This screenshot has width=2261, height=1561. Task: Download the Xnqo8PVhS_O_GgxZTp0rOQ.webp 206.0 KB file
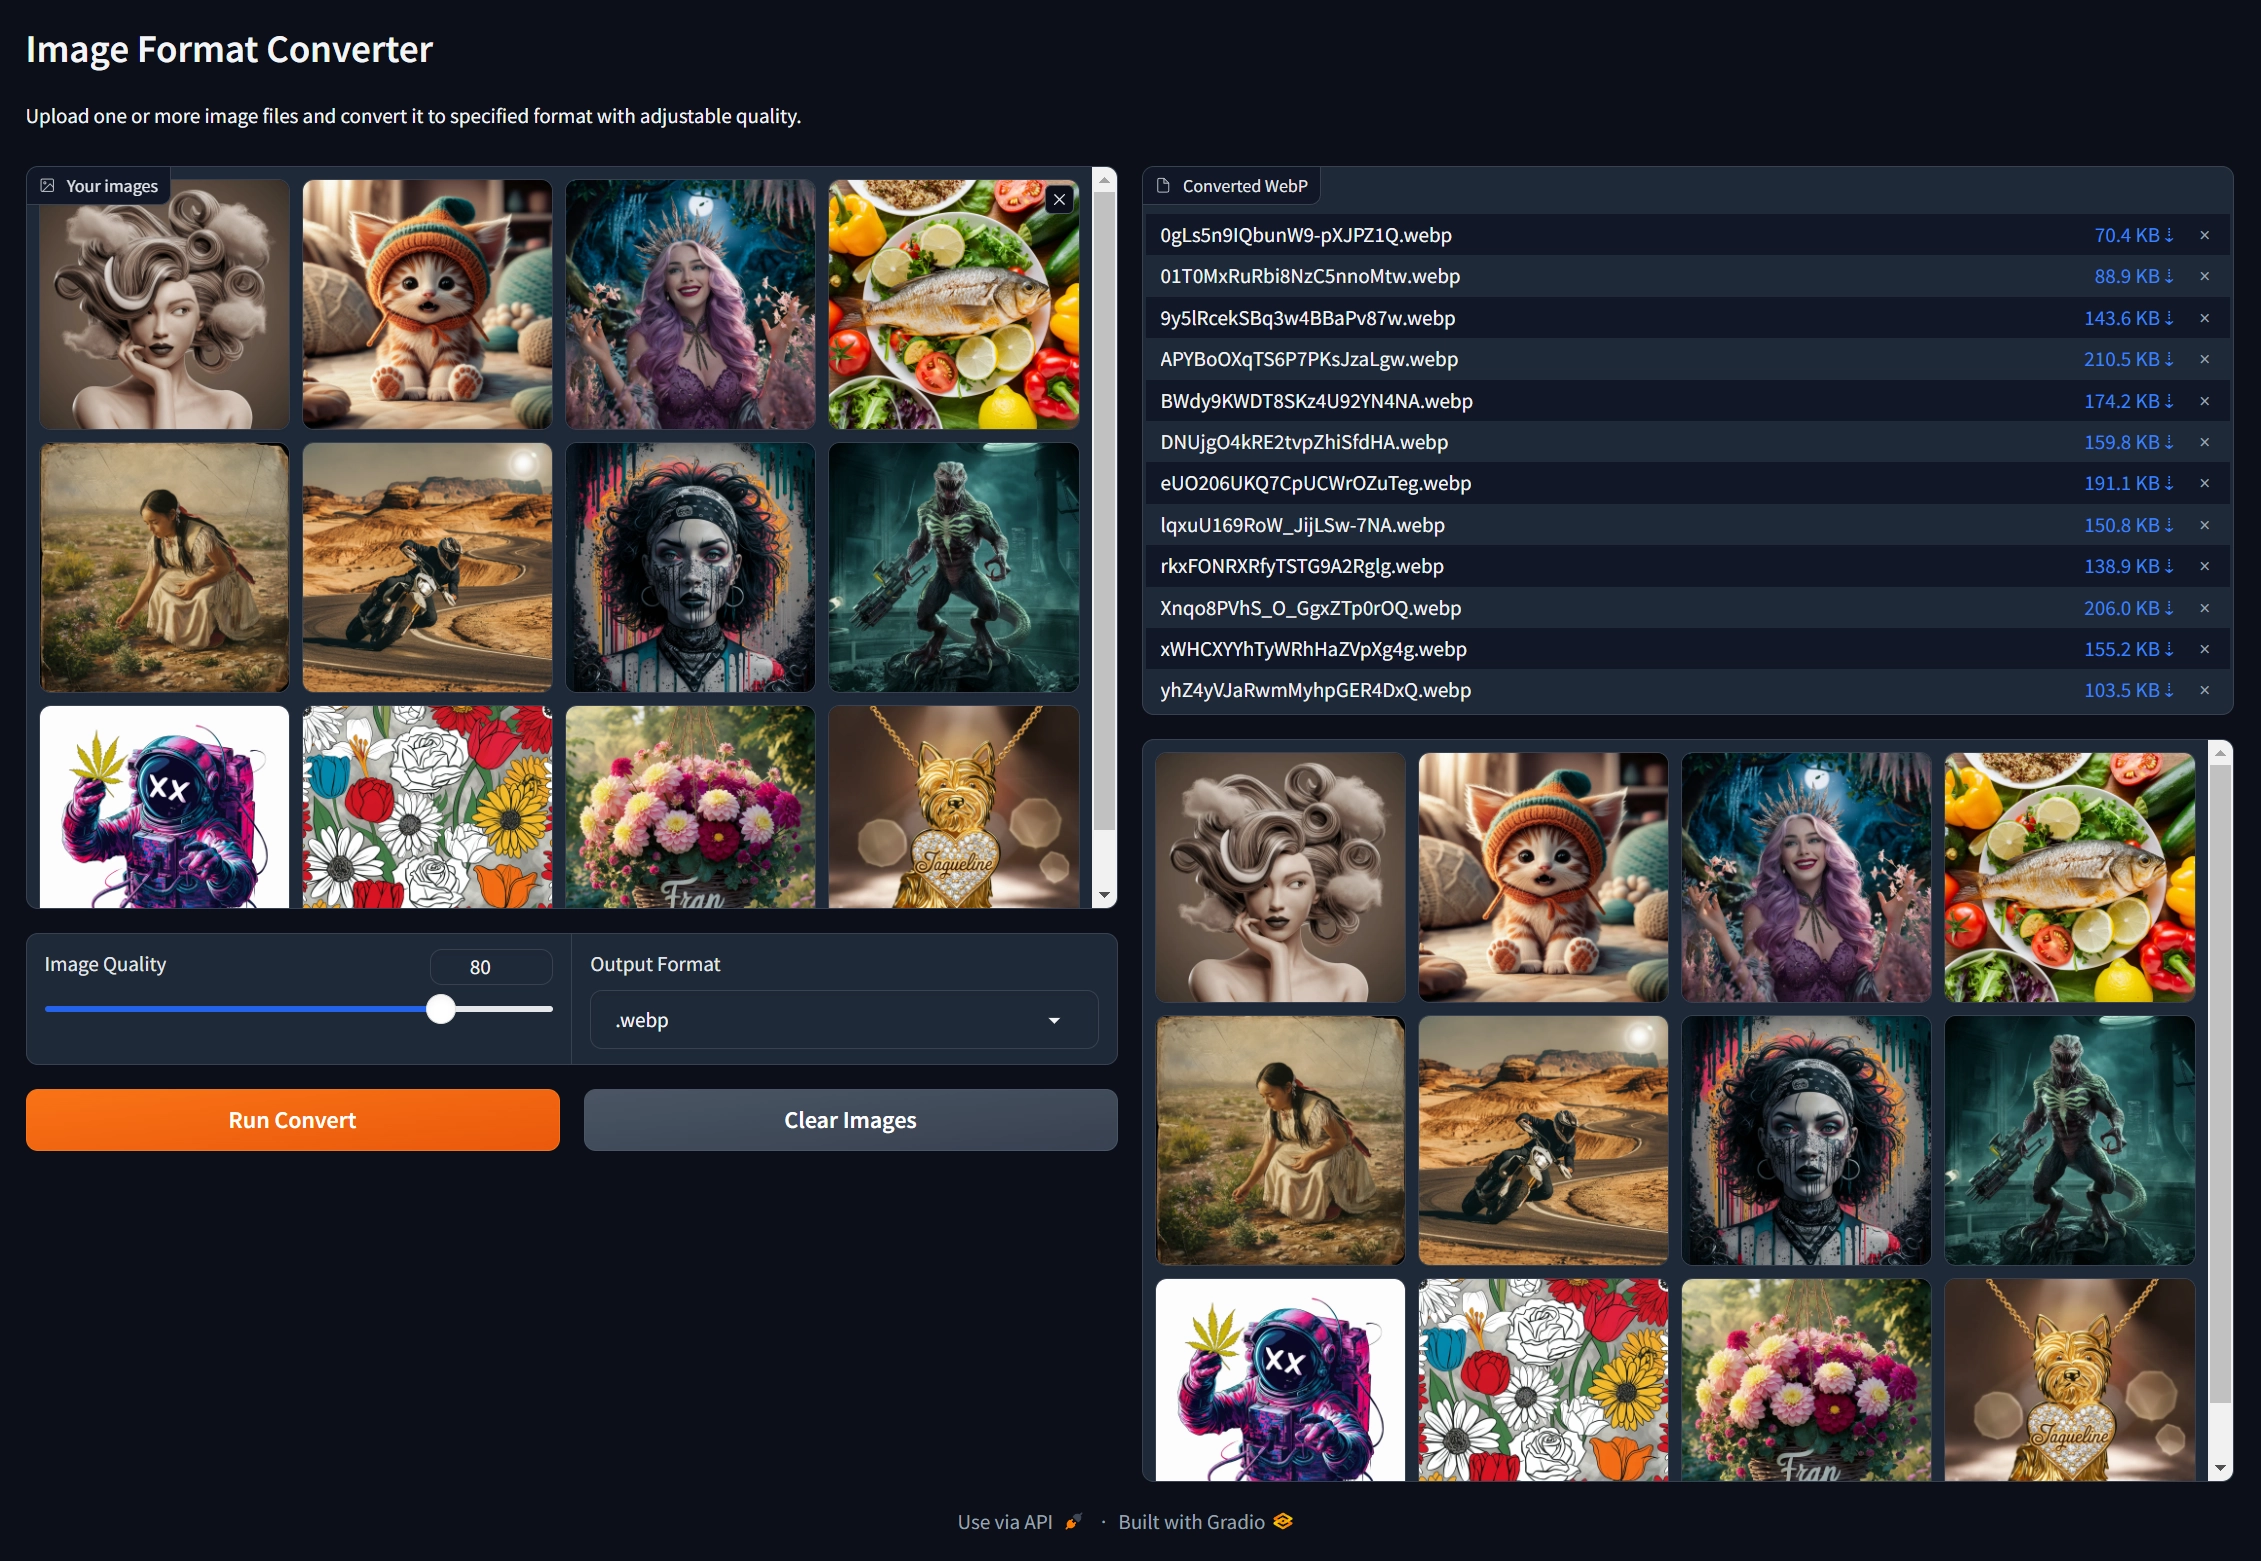coord(2128,608)
